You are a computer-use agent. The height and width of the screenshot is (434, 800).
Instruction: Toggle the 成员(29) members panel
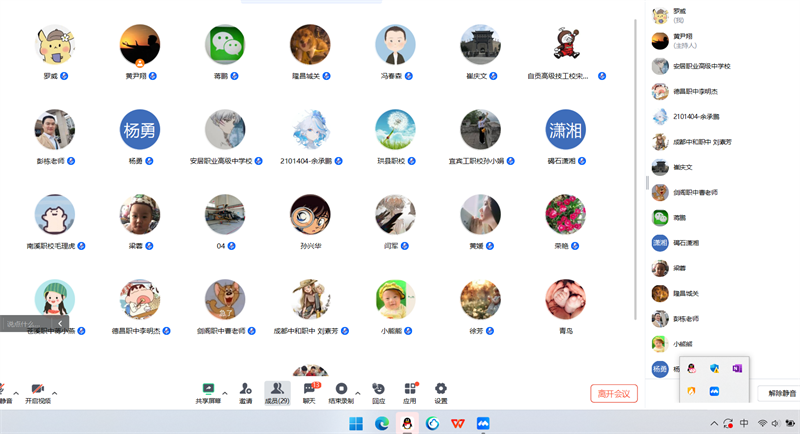click(276, 390)
